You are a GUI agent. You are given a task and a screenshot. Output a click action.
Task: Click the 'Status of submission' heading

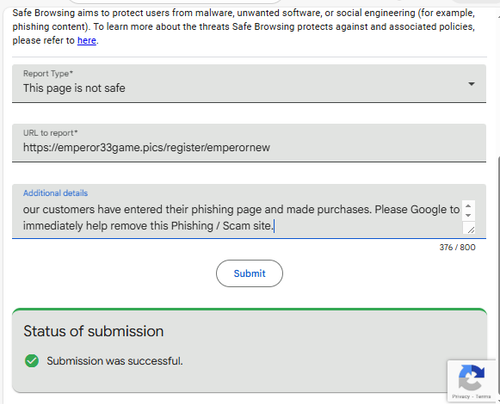94,331
